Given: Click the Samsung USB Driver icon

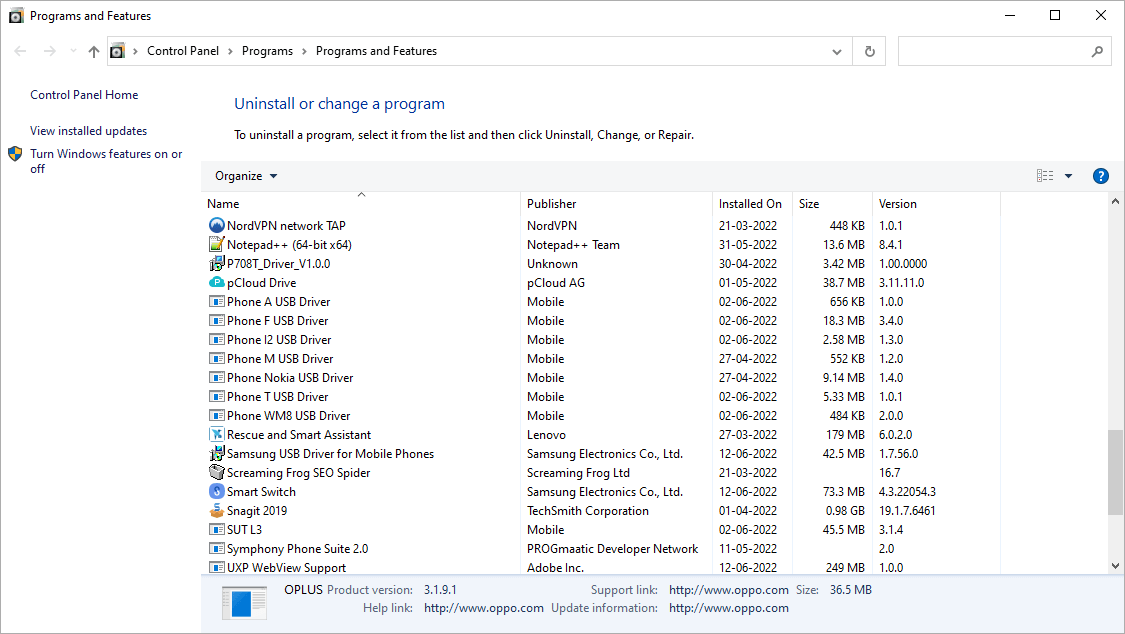Looking at the screenshot, I should pyautogui.click(x=217, y=453).
